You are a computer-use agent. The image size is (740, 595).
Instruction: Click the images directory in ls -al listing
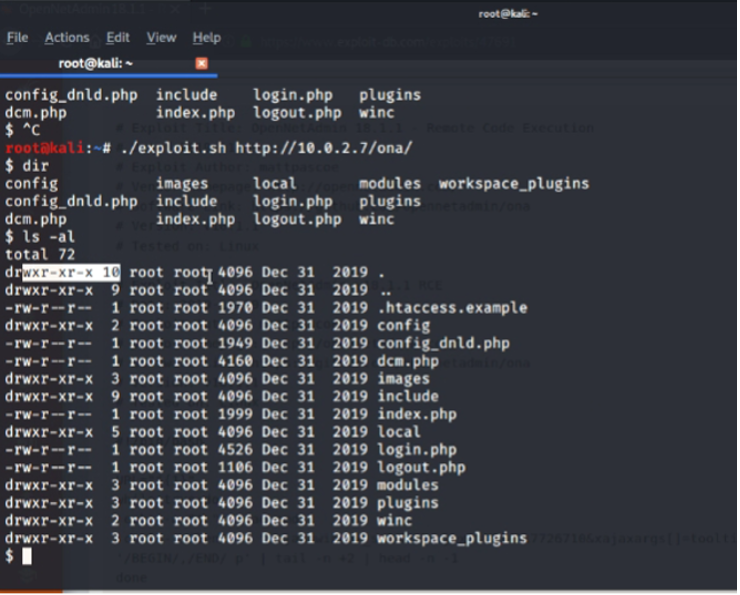pos(404,379)
